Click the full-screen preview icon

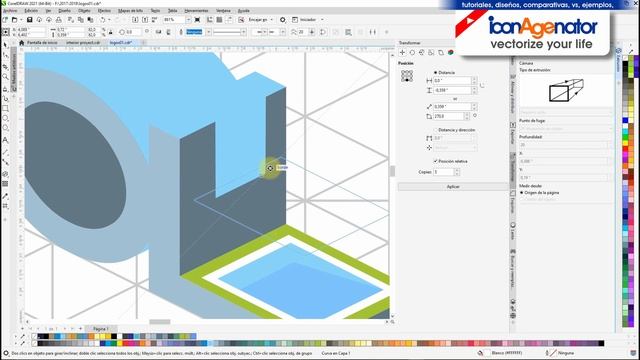pyautogui.click(x=198, y=20)
